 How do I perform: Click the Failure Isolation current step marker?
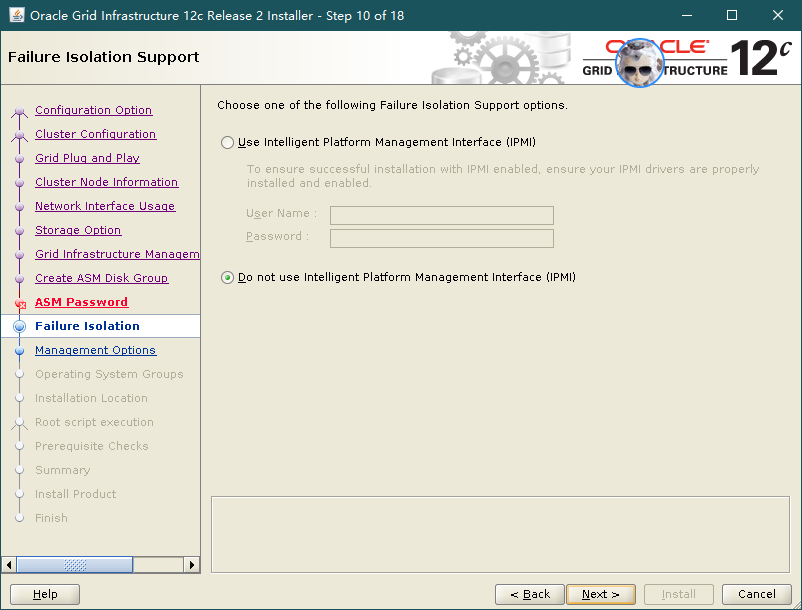[x=19, y=326]
